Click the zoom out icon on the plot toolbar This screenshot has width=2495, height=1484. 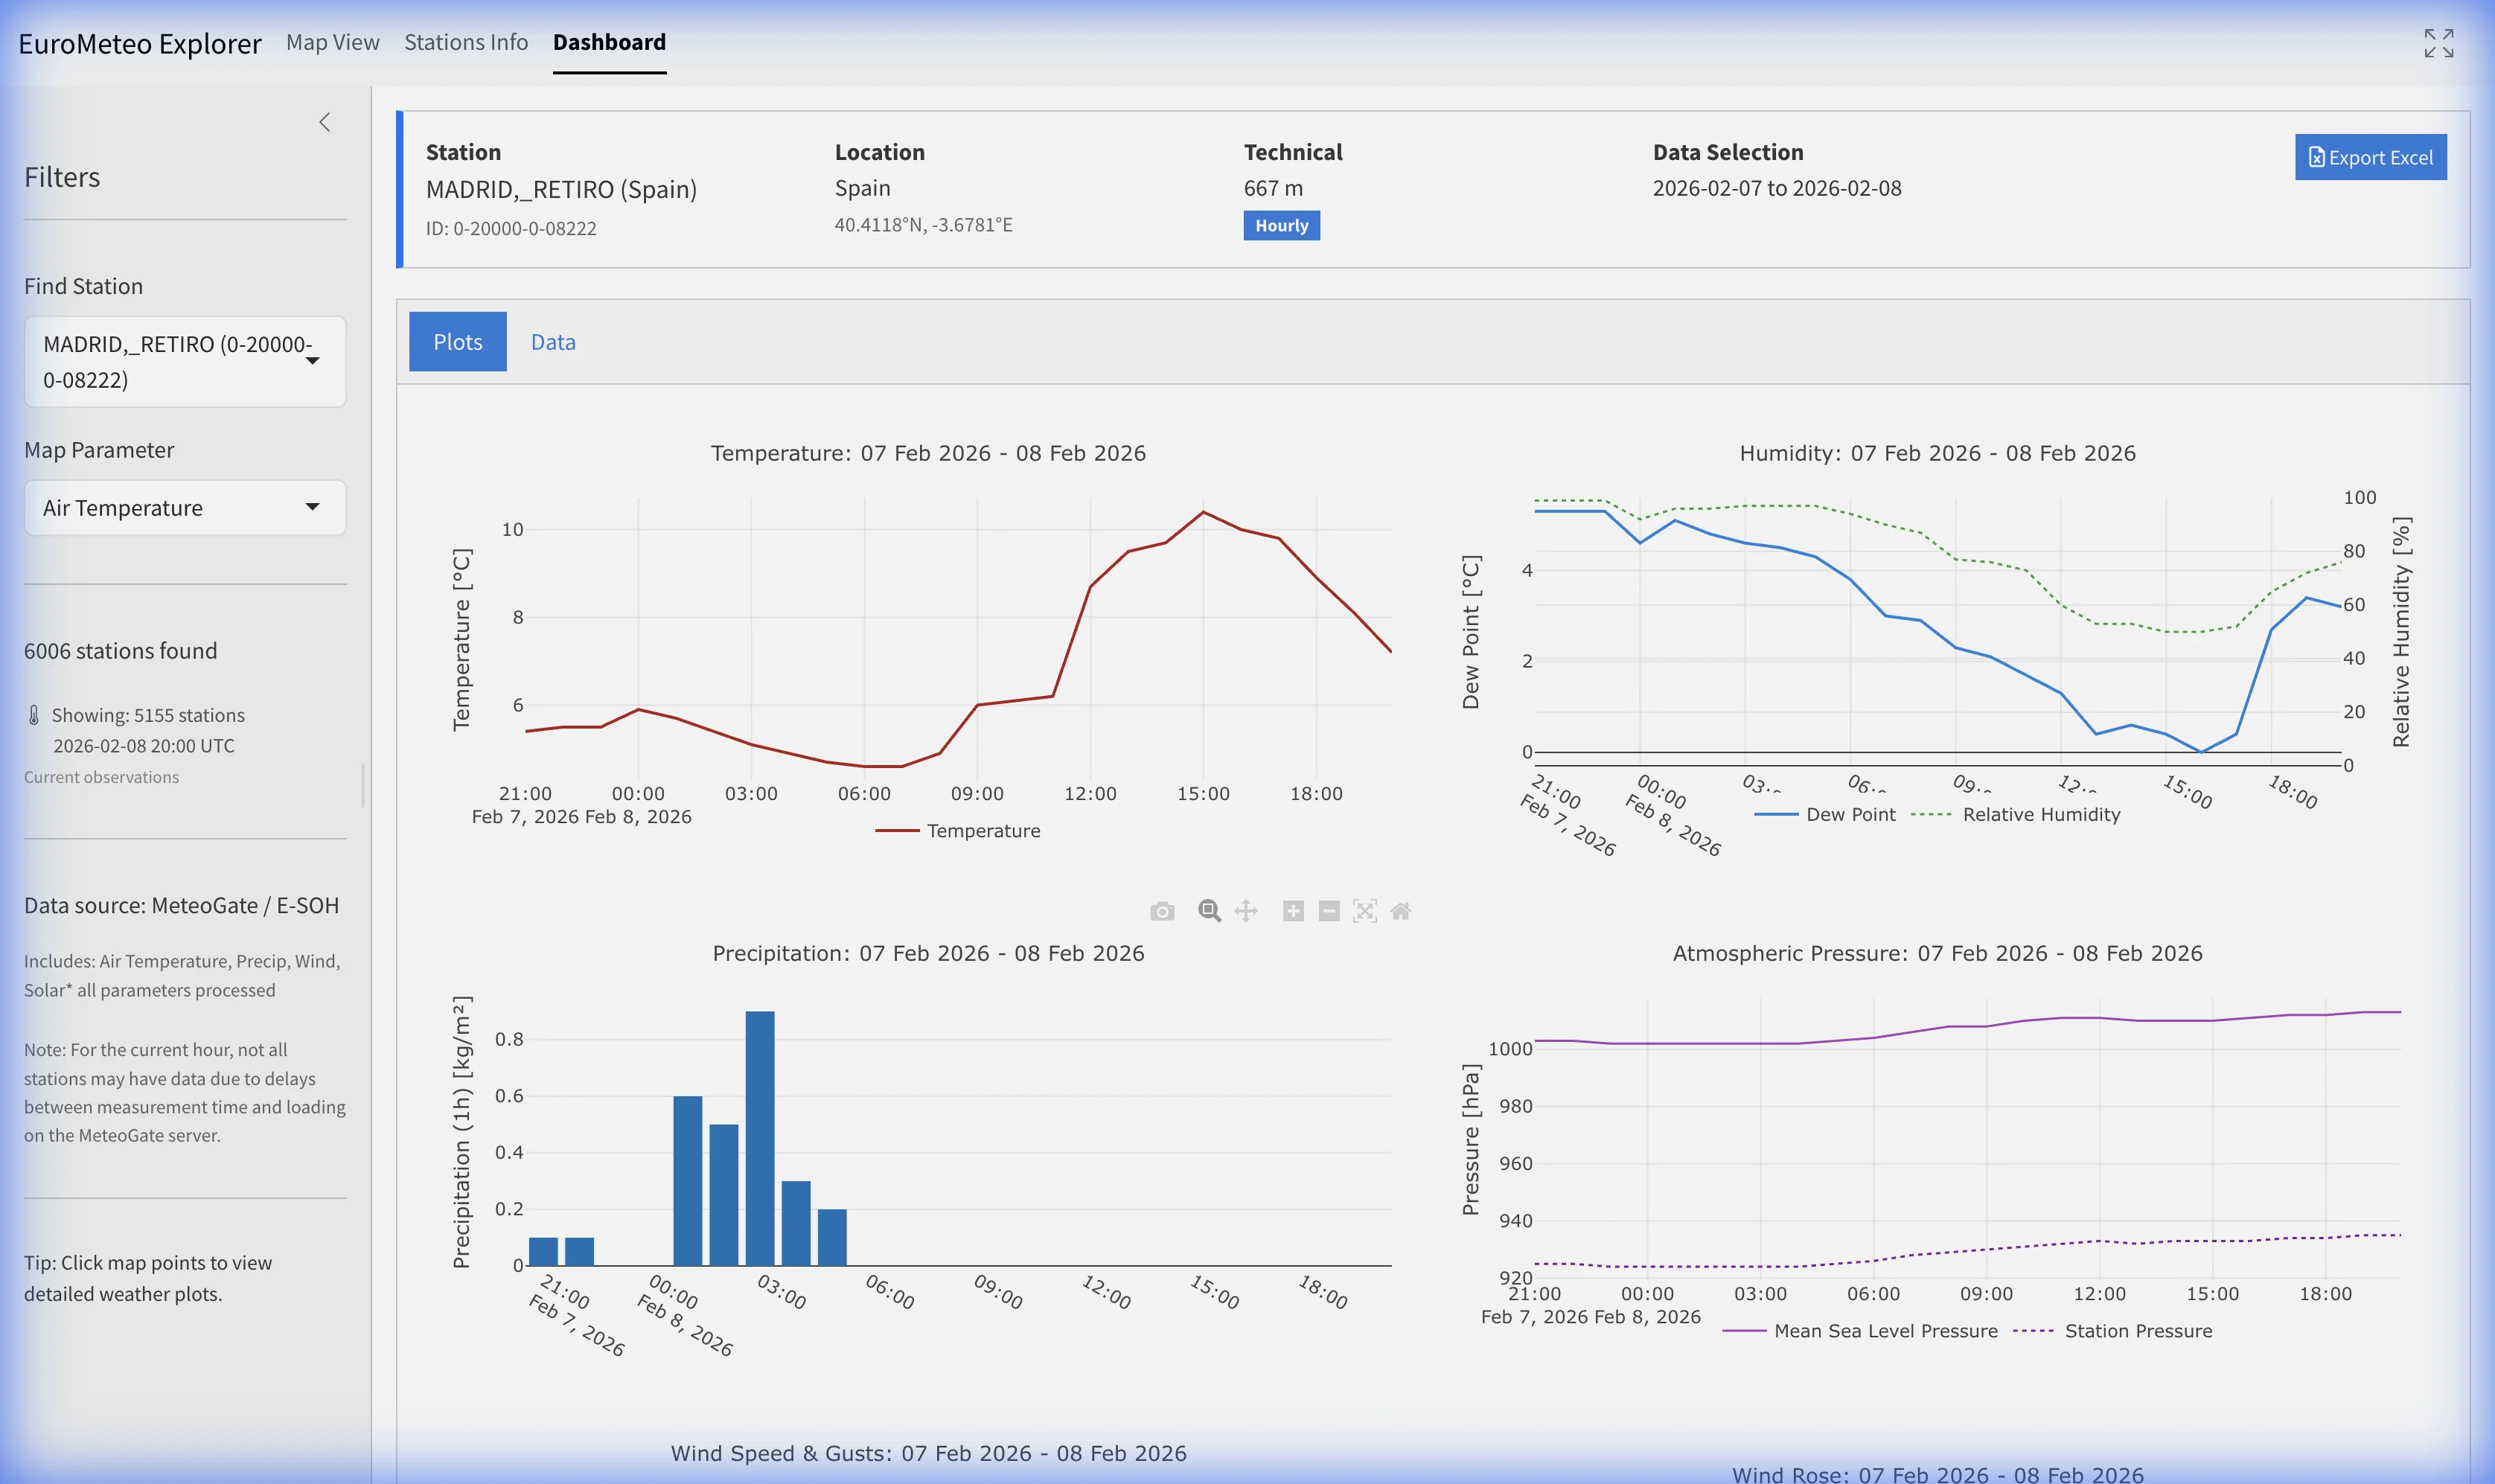pos(1328,911)
